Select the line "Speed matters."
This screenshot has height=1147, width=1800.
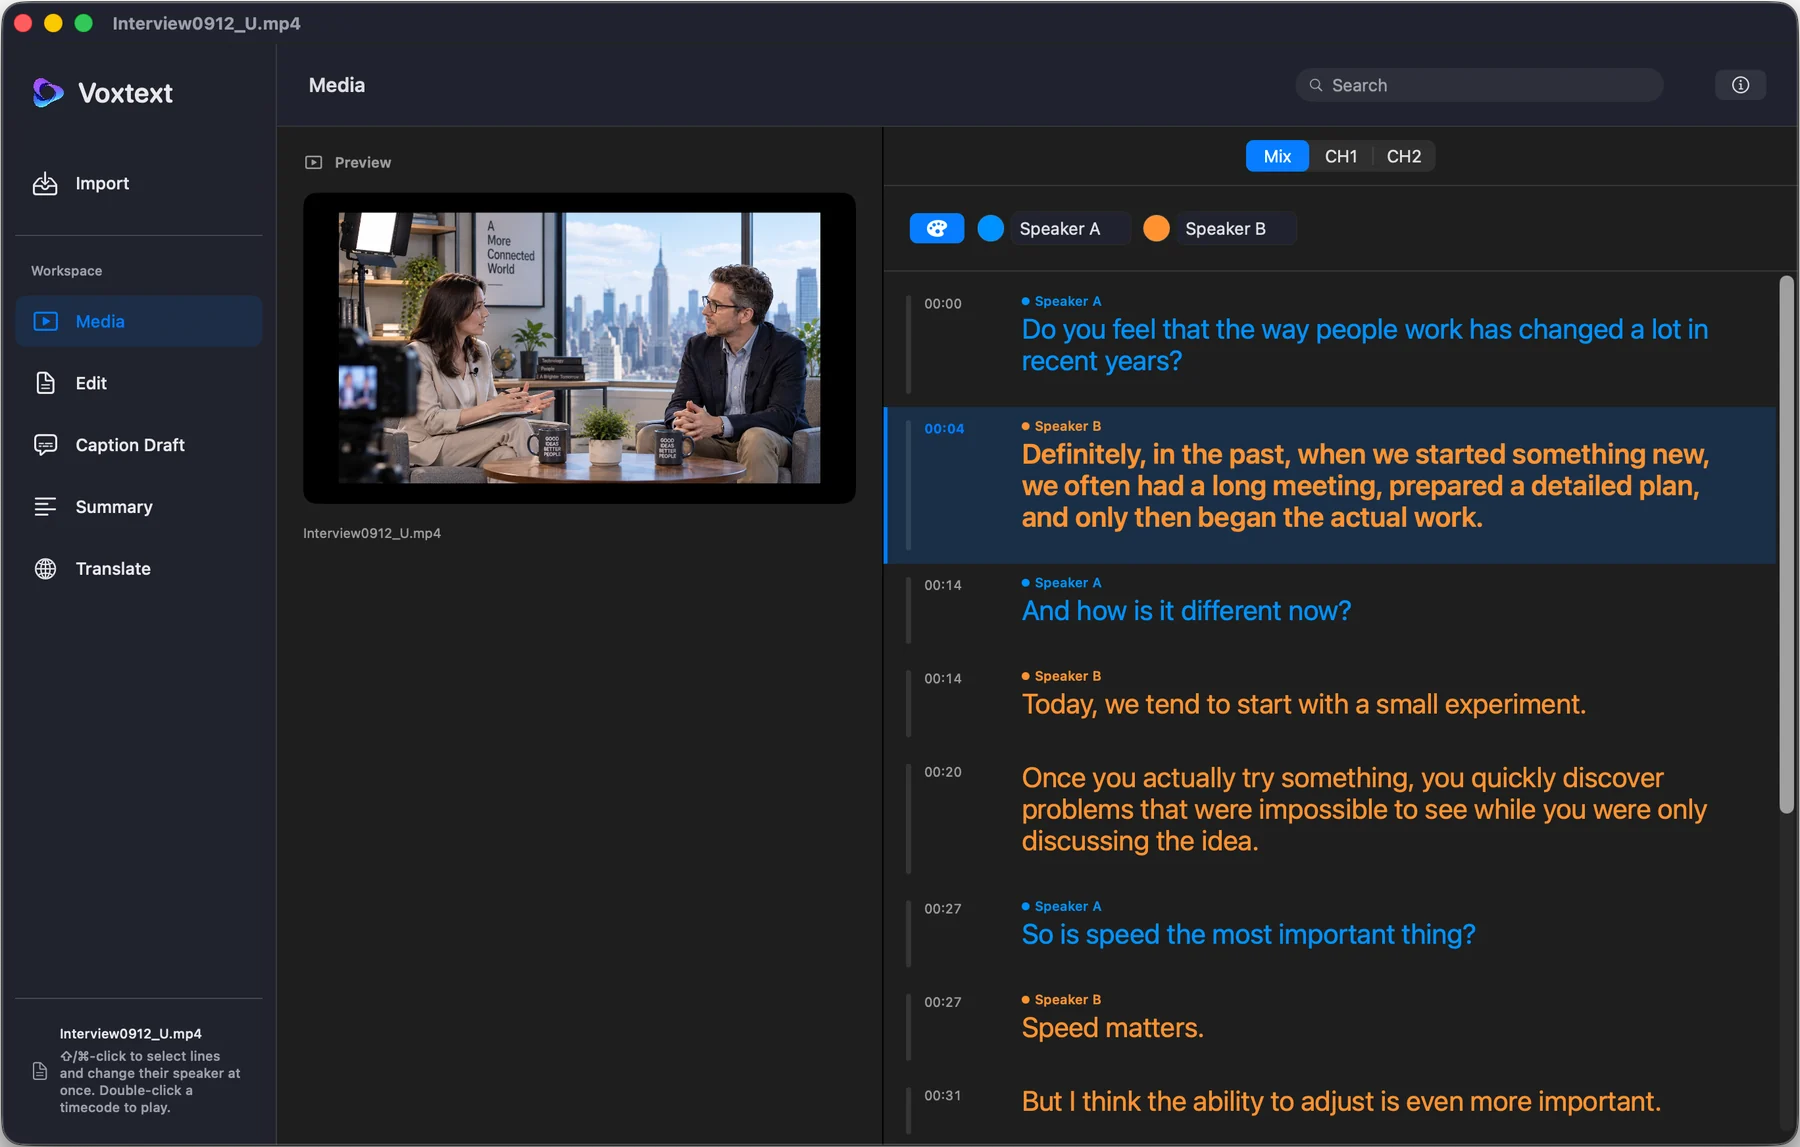click(1112, 1028)
